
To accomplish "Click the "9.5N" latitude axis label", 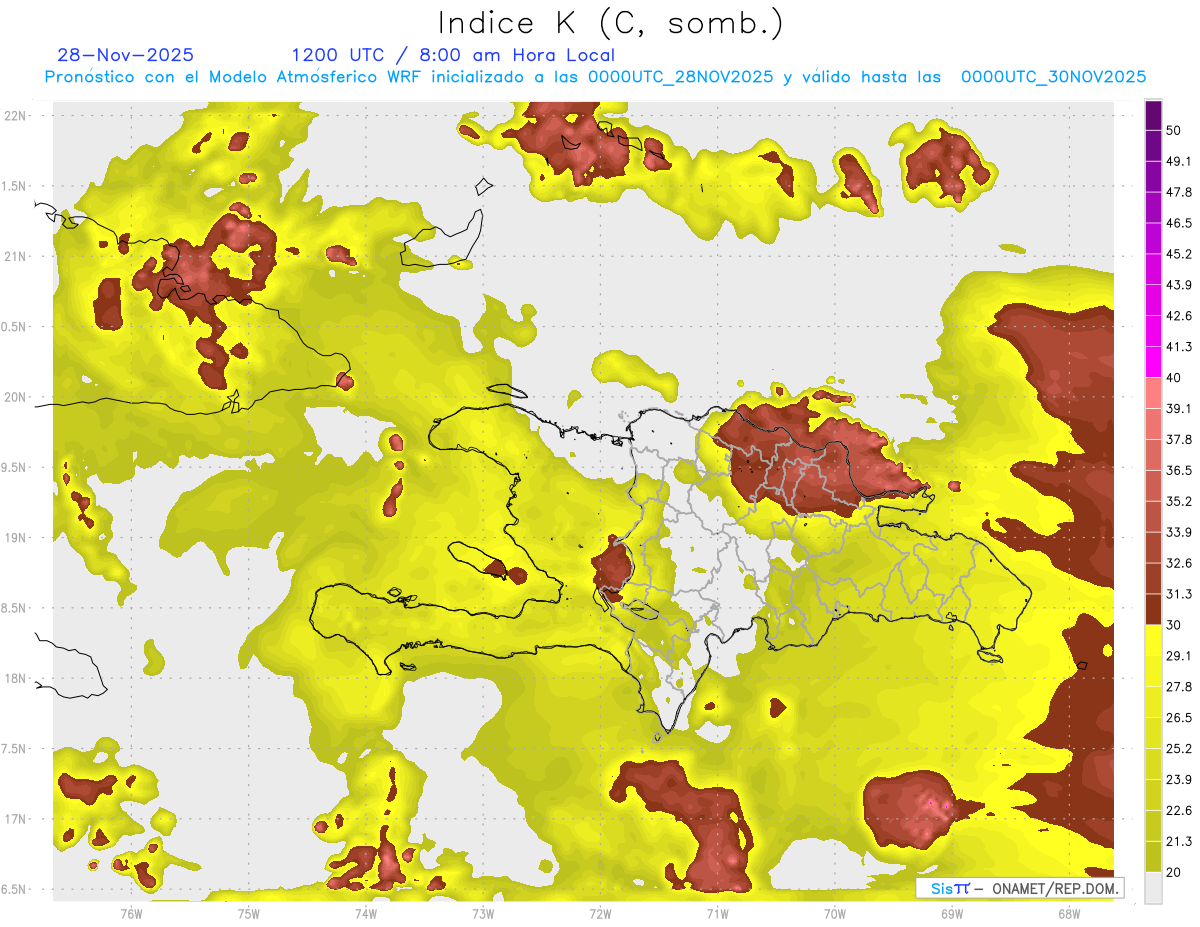I will pyautogui.click(x=13, y=468).
